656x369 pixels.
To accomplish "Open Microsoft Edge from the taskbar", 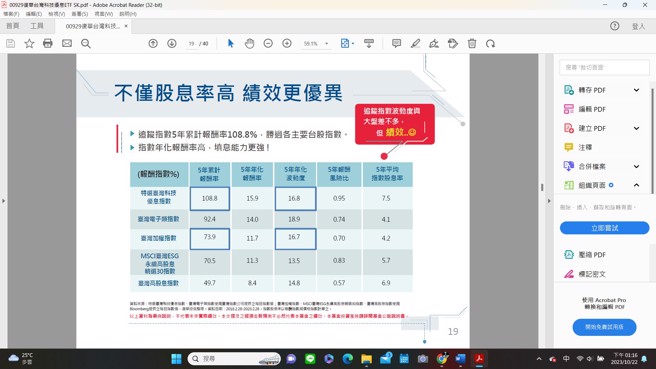I will point(348,359).
